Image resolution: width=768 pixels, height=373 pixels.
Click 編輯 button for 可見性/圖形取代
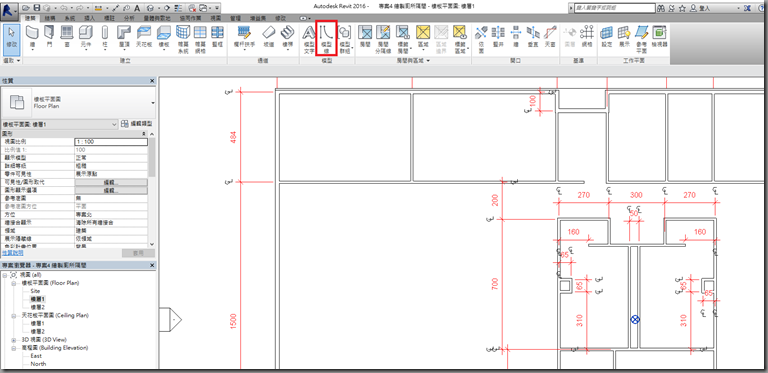click(111, 182)
